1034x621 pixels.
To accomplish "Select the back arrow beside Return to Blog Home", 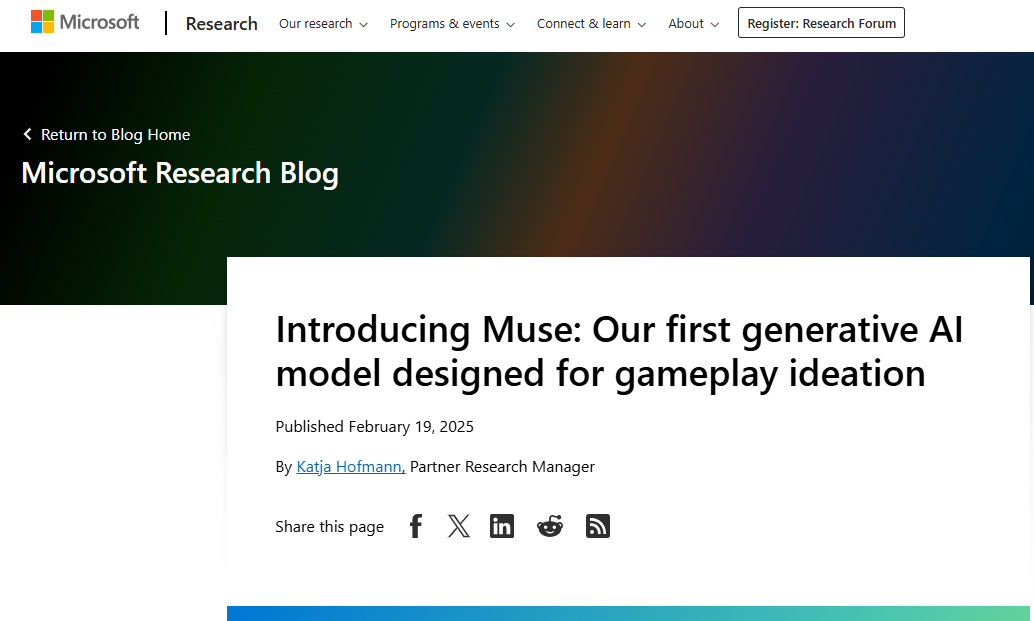I will pyautogui.click(x=27, y=134).
